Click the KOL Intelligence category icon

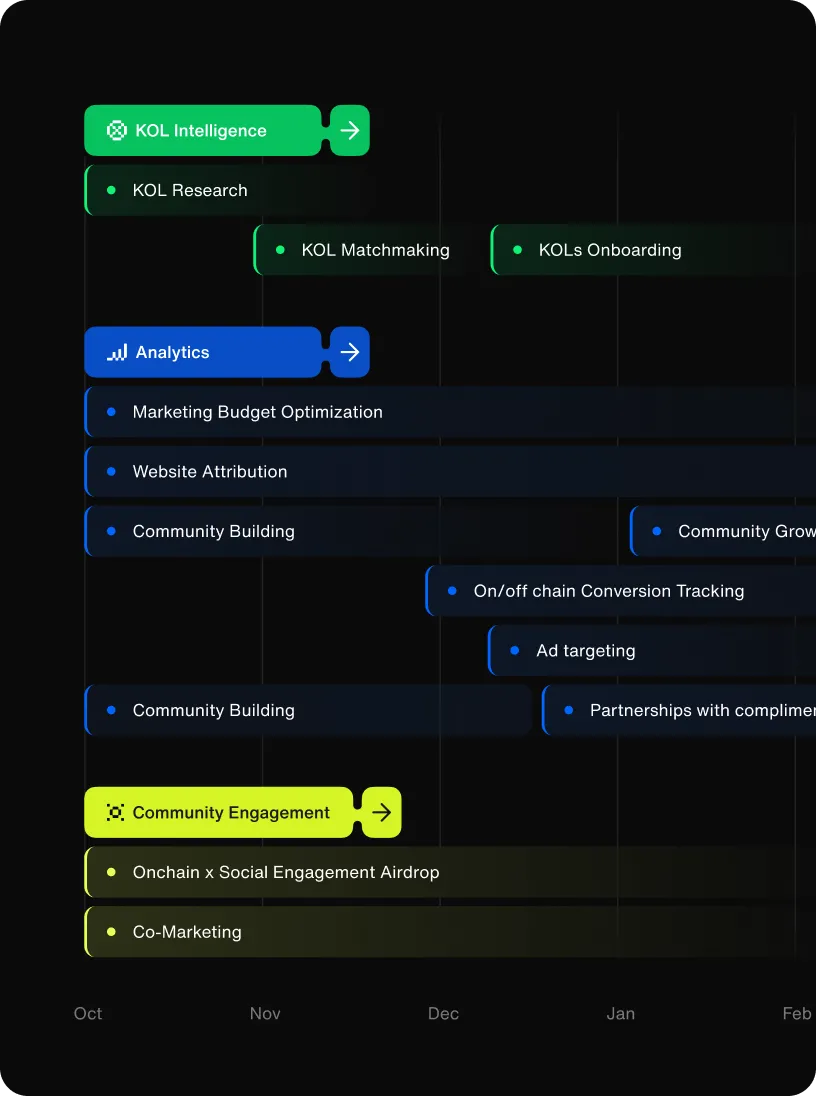(x=116, y=130)
